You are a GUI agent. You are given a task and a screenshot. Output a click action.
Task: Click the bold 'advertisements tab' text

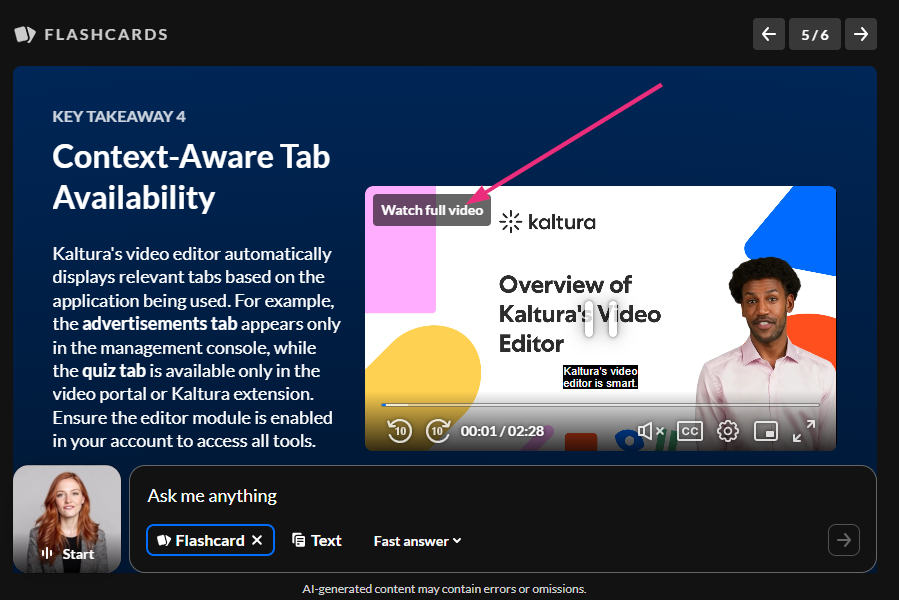point(159,324)
